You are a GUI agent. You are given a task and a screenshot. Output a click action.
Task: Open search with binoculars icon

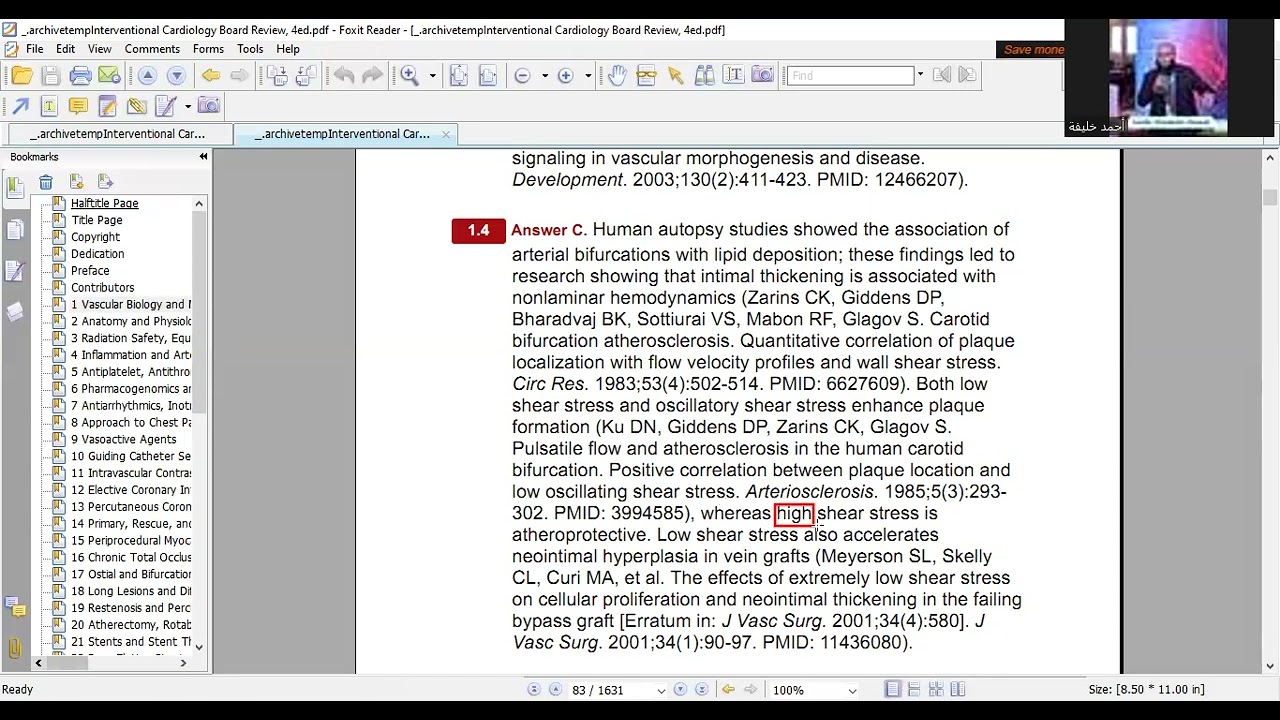[x=704, y=76]
